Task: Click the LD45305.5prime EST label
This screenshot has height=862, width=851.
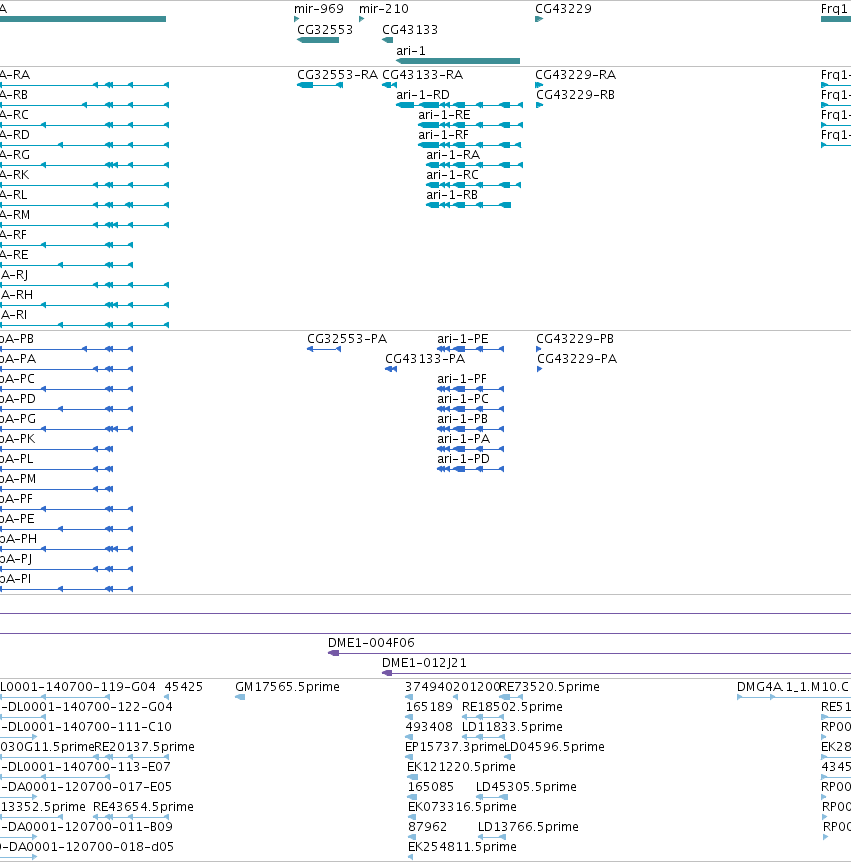Action: (526, 787)
